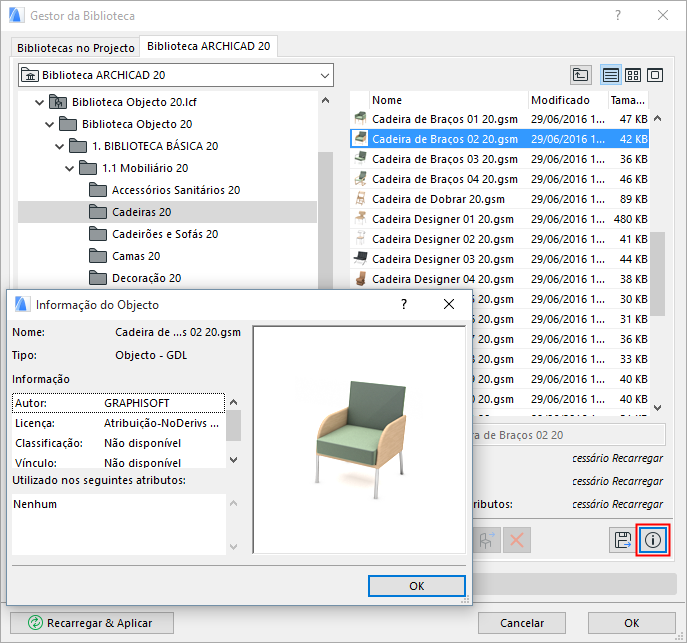Click the Cadeira Designer 03 20.gsm chair icon
Viewport: 687px width, 643px height.
click(360, 258)
